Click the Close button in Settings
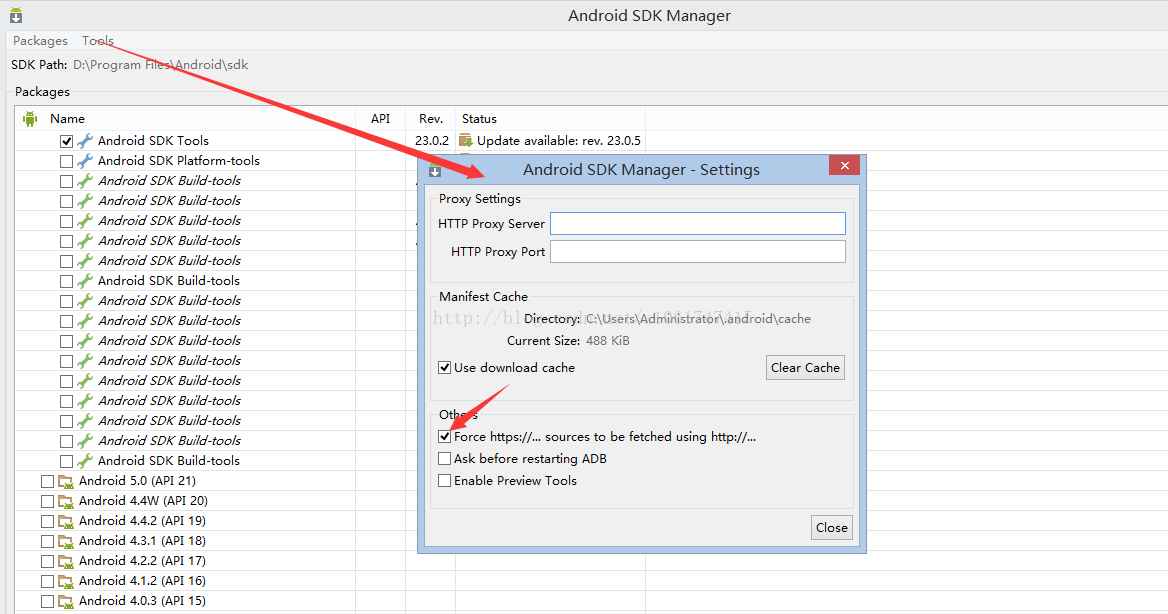 click(x=831, y=528)
